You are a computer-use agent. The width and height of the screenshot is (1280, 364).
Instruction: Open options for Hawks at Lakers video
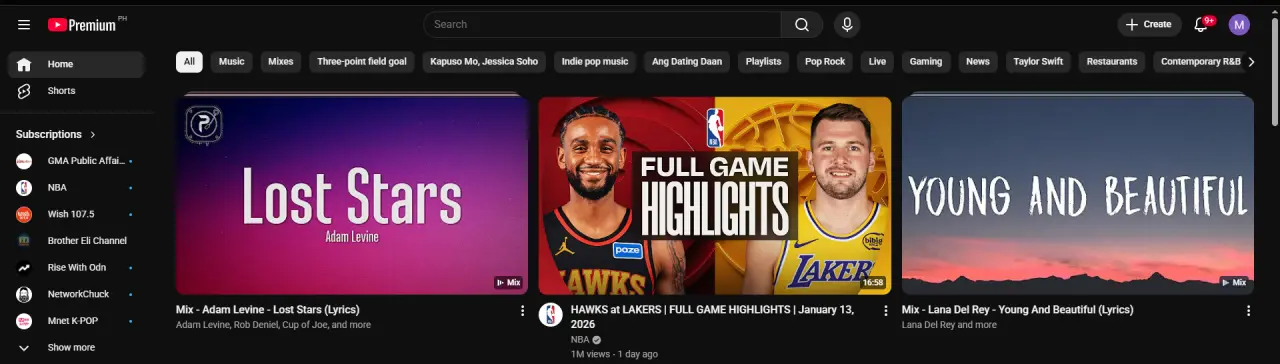[x=885, y=311]
